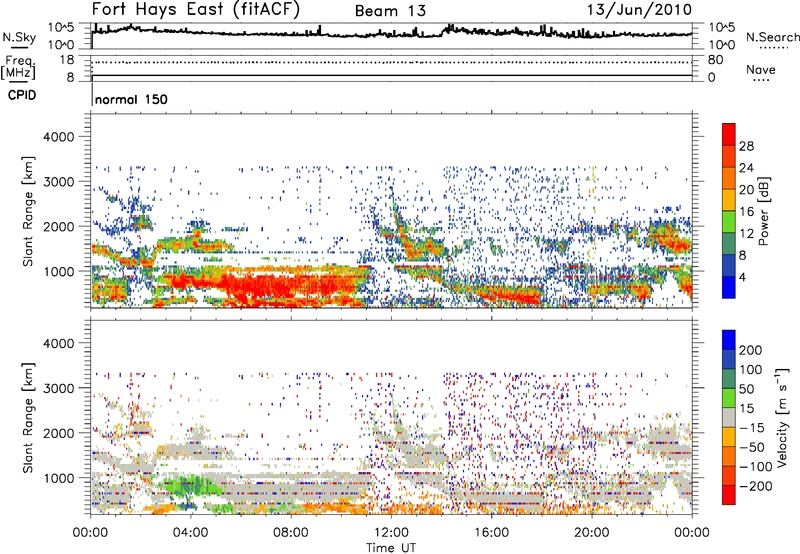800x554 pixels.
Task: Click the right '10^0' search noise axis value
Action: [x=722, y=45]
